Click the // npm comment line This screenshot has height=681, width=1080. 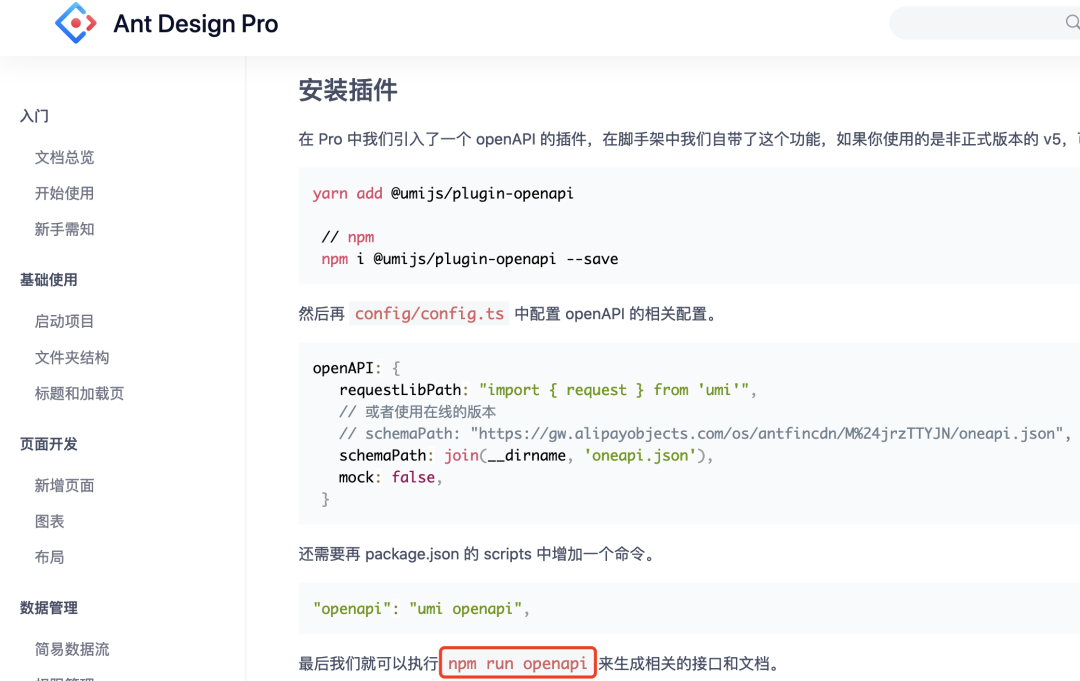tap(348, 237)
